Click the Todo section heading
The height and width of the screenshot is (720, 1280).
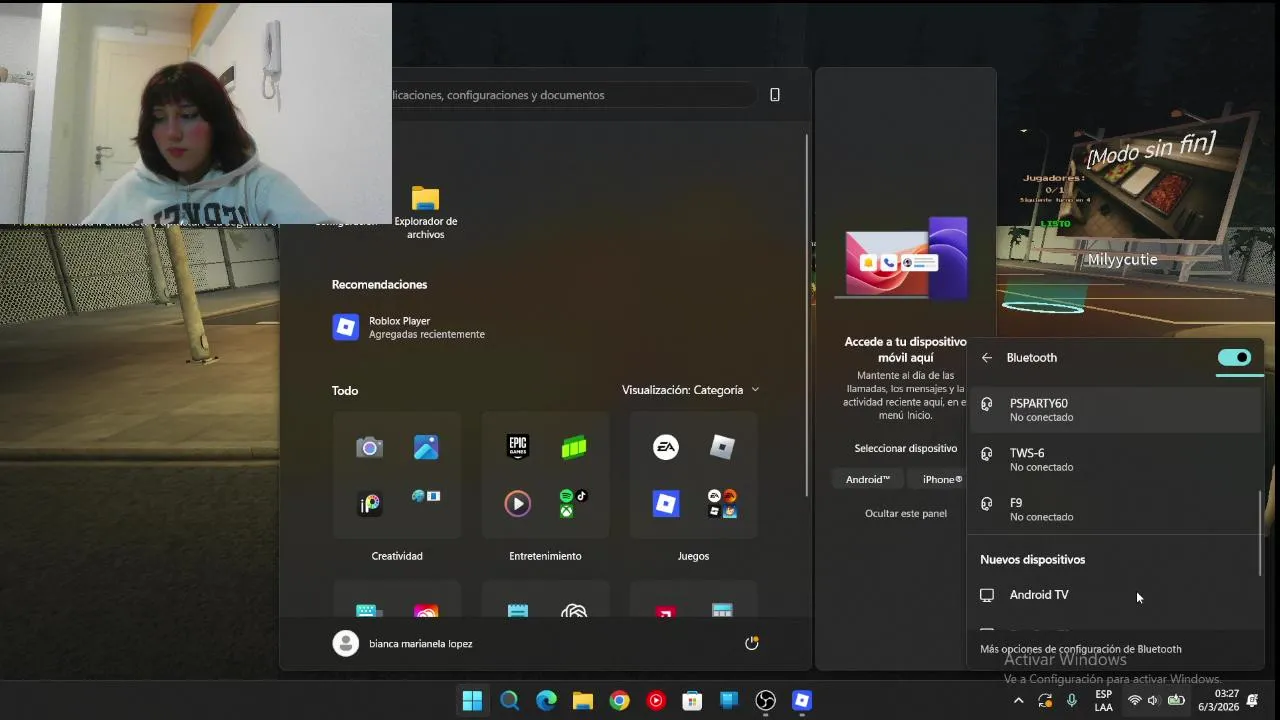[x=345, y=391]
